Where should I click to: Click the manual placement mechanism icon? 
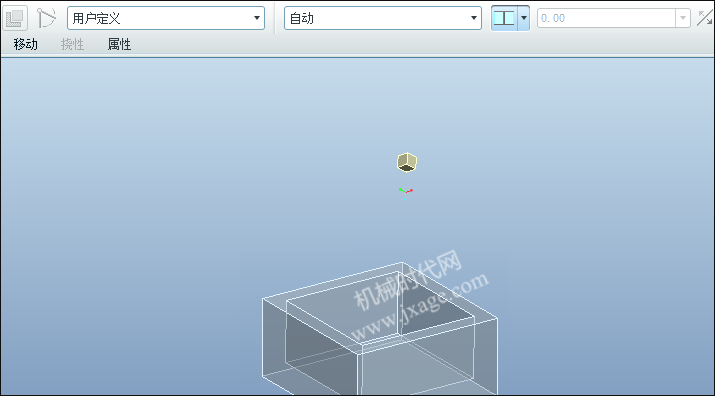pyautogui.click(x=46, y=18)
